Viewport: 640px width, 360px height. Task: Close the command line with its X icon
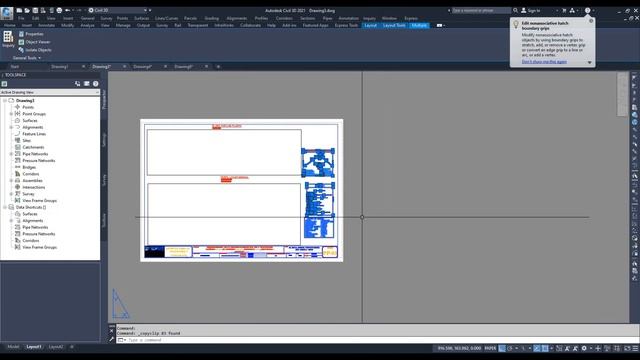[111, 330]
